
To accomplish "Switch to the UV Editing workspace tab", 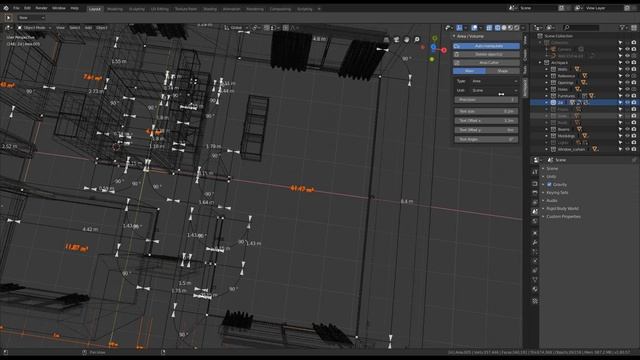I will click(159, 9).
